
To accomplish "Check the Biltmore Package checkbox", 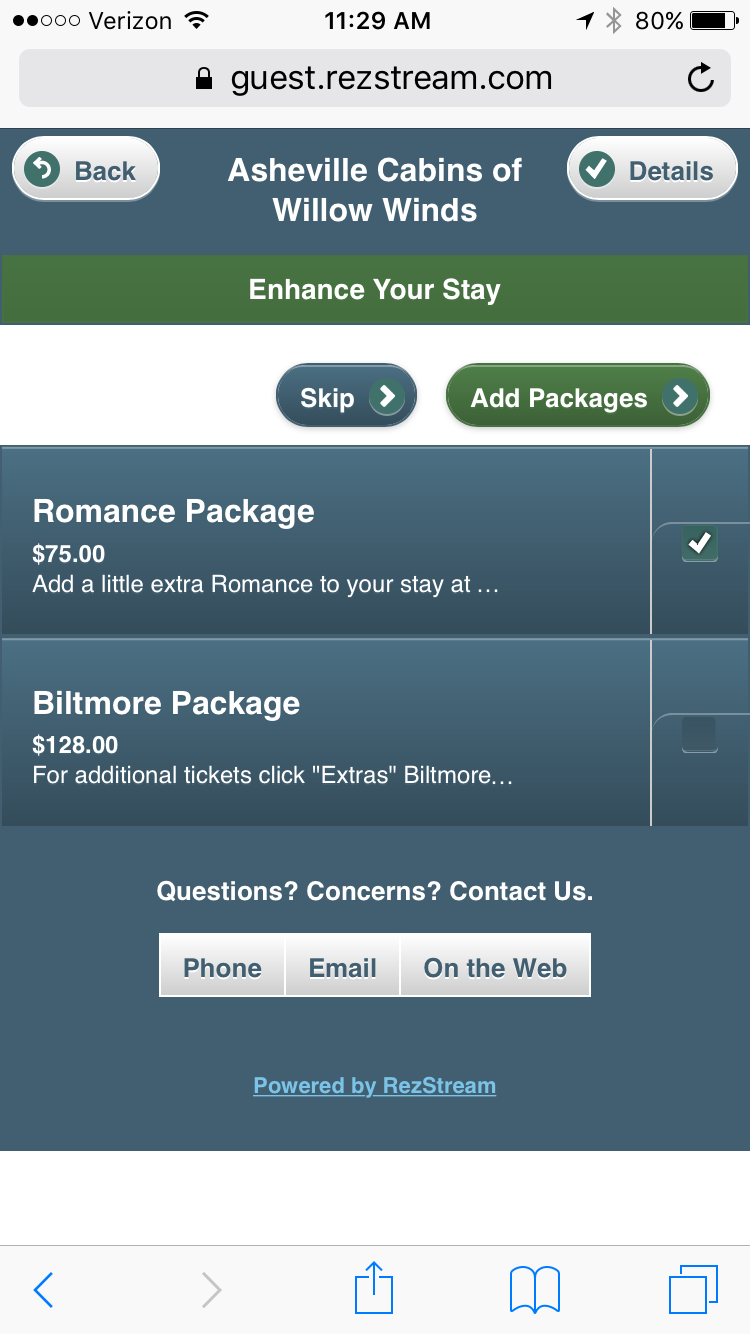I will (700, 735).
